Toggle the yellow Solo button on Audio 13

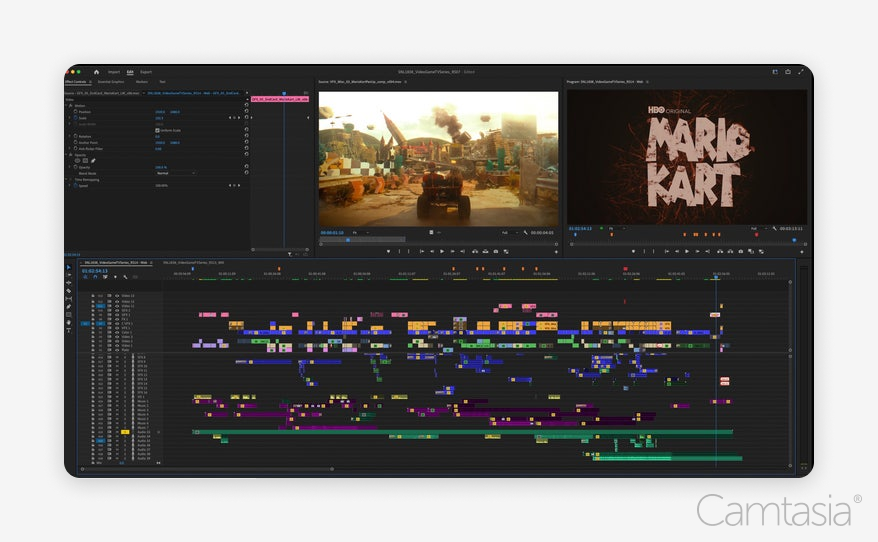pos(125,432)
